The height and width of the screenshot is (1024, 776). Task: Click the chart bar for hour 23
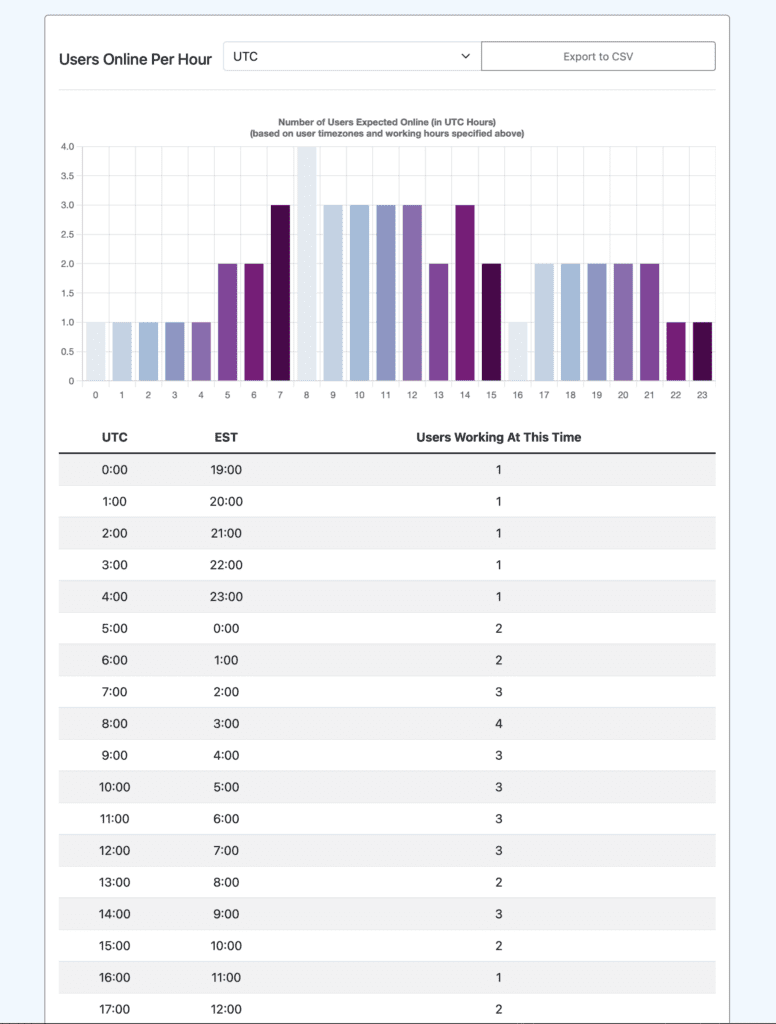(x=702, y=351)
